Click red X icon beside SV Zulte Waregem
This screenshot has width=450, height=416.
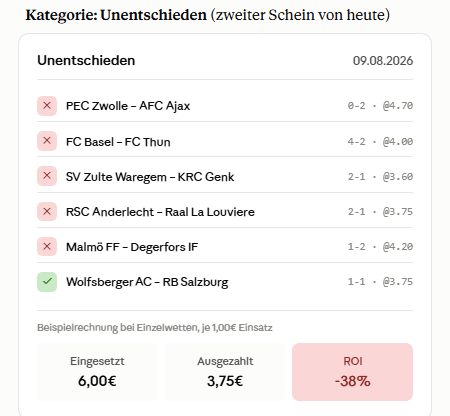click(x=47, y=176)
